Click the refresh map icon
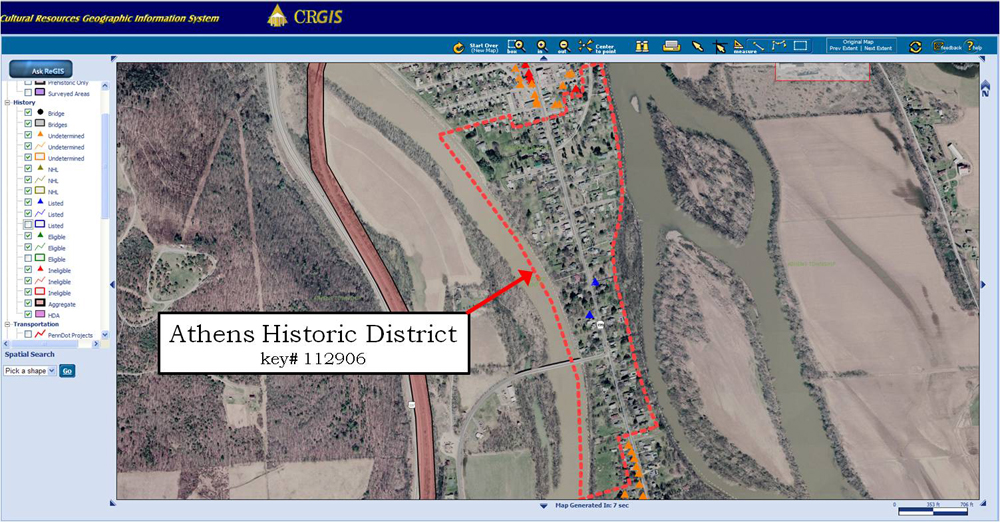This screenshot has height=522, width=1000. pyautogui.click(x=915, y=46)
